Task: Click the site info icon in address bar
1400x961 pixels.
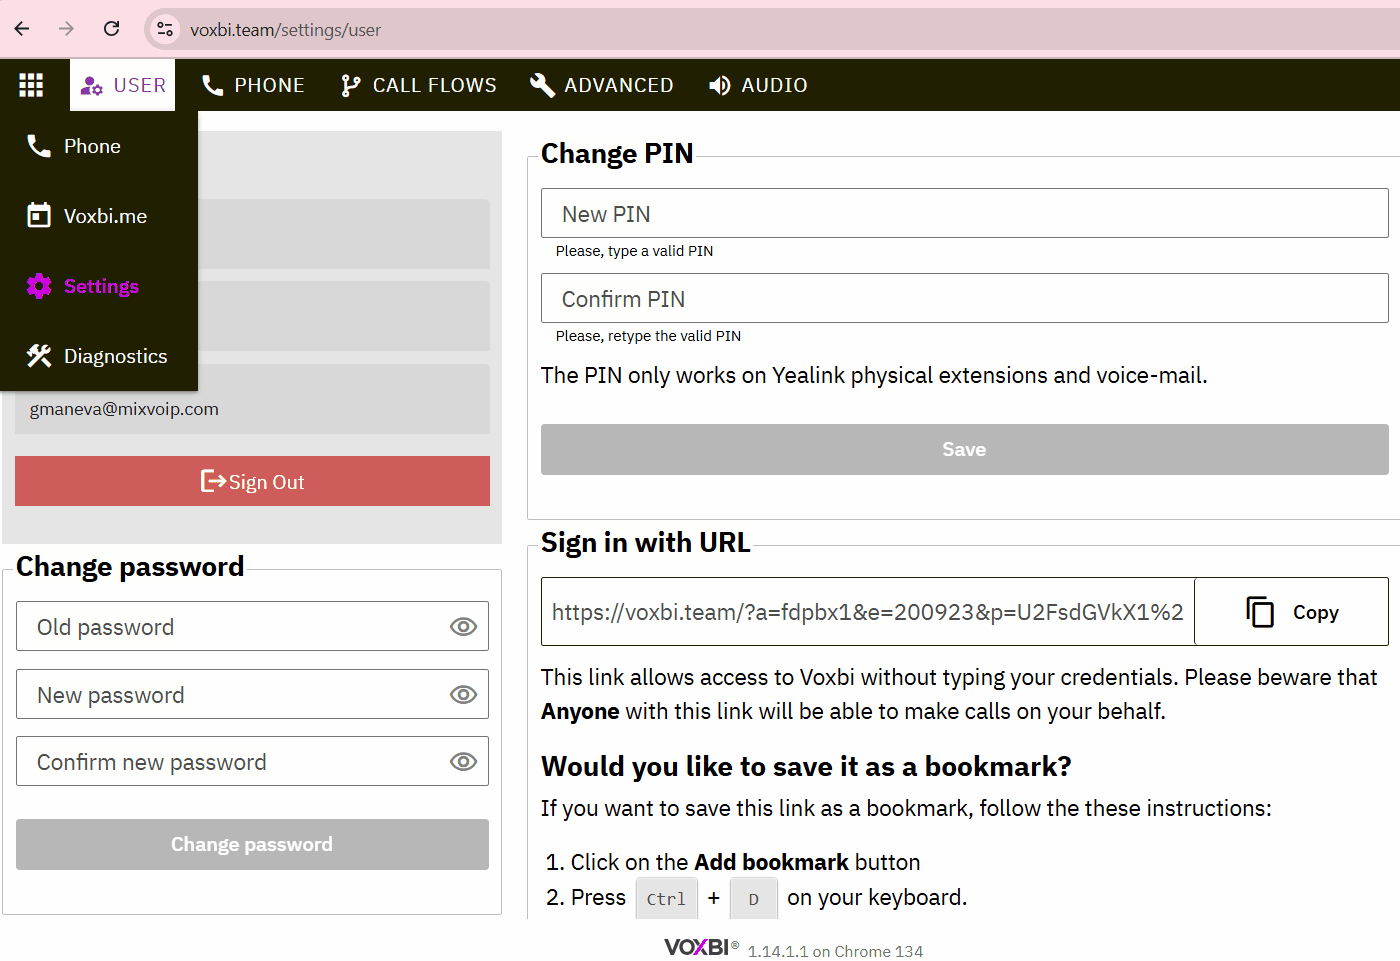Action: (x=165, y=29)
